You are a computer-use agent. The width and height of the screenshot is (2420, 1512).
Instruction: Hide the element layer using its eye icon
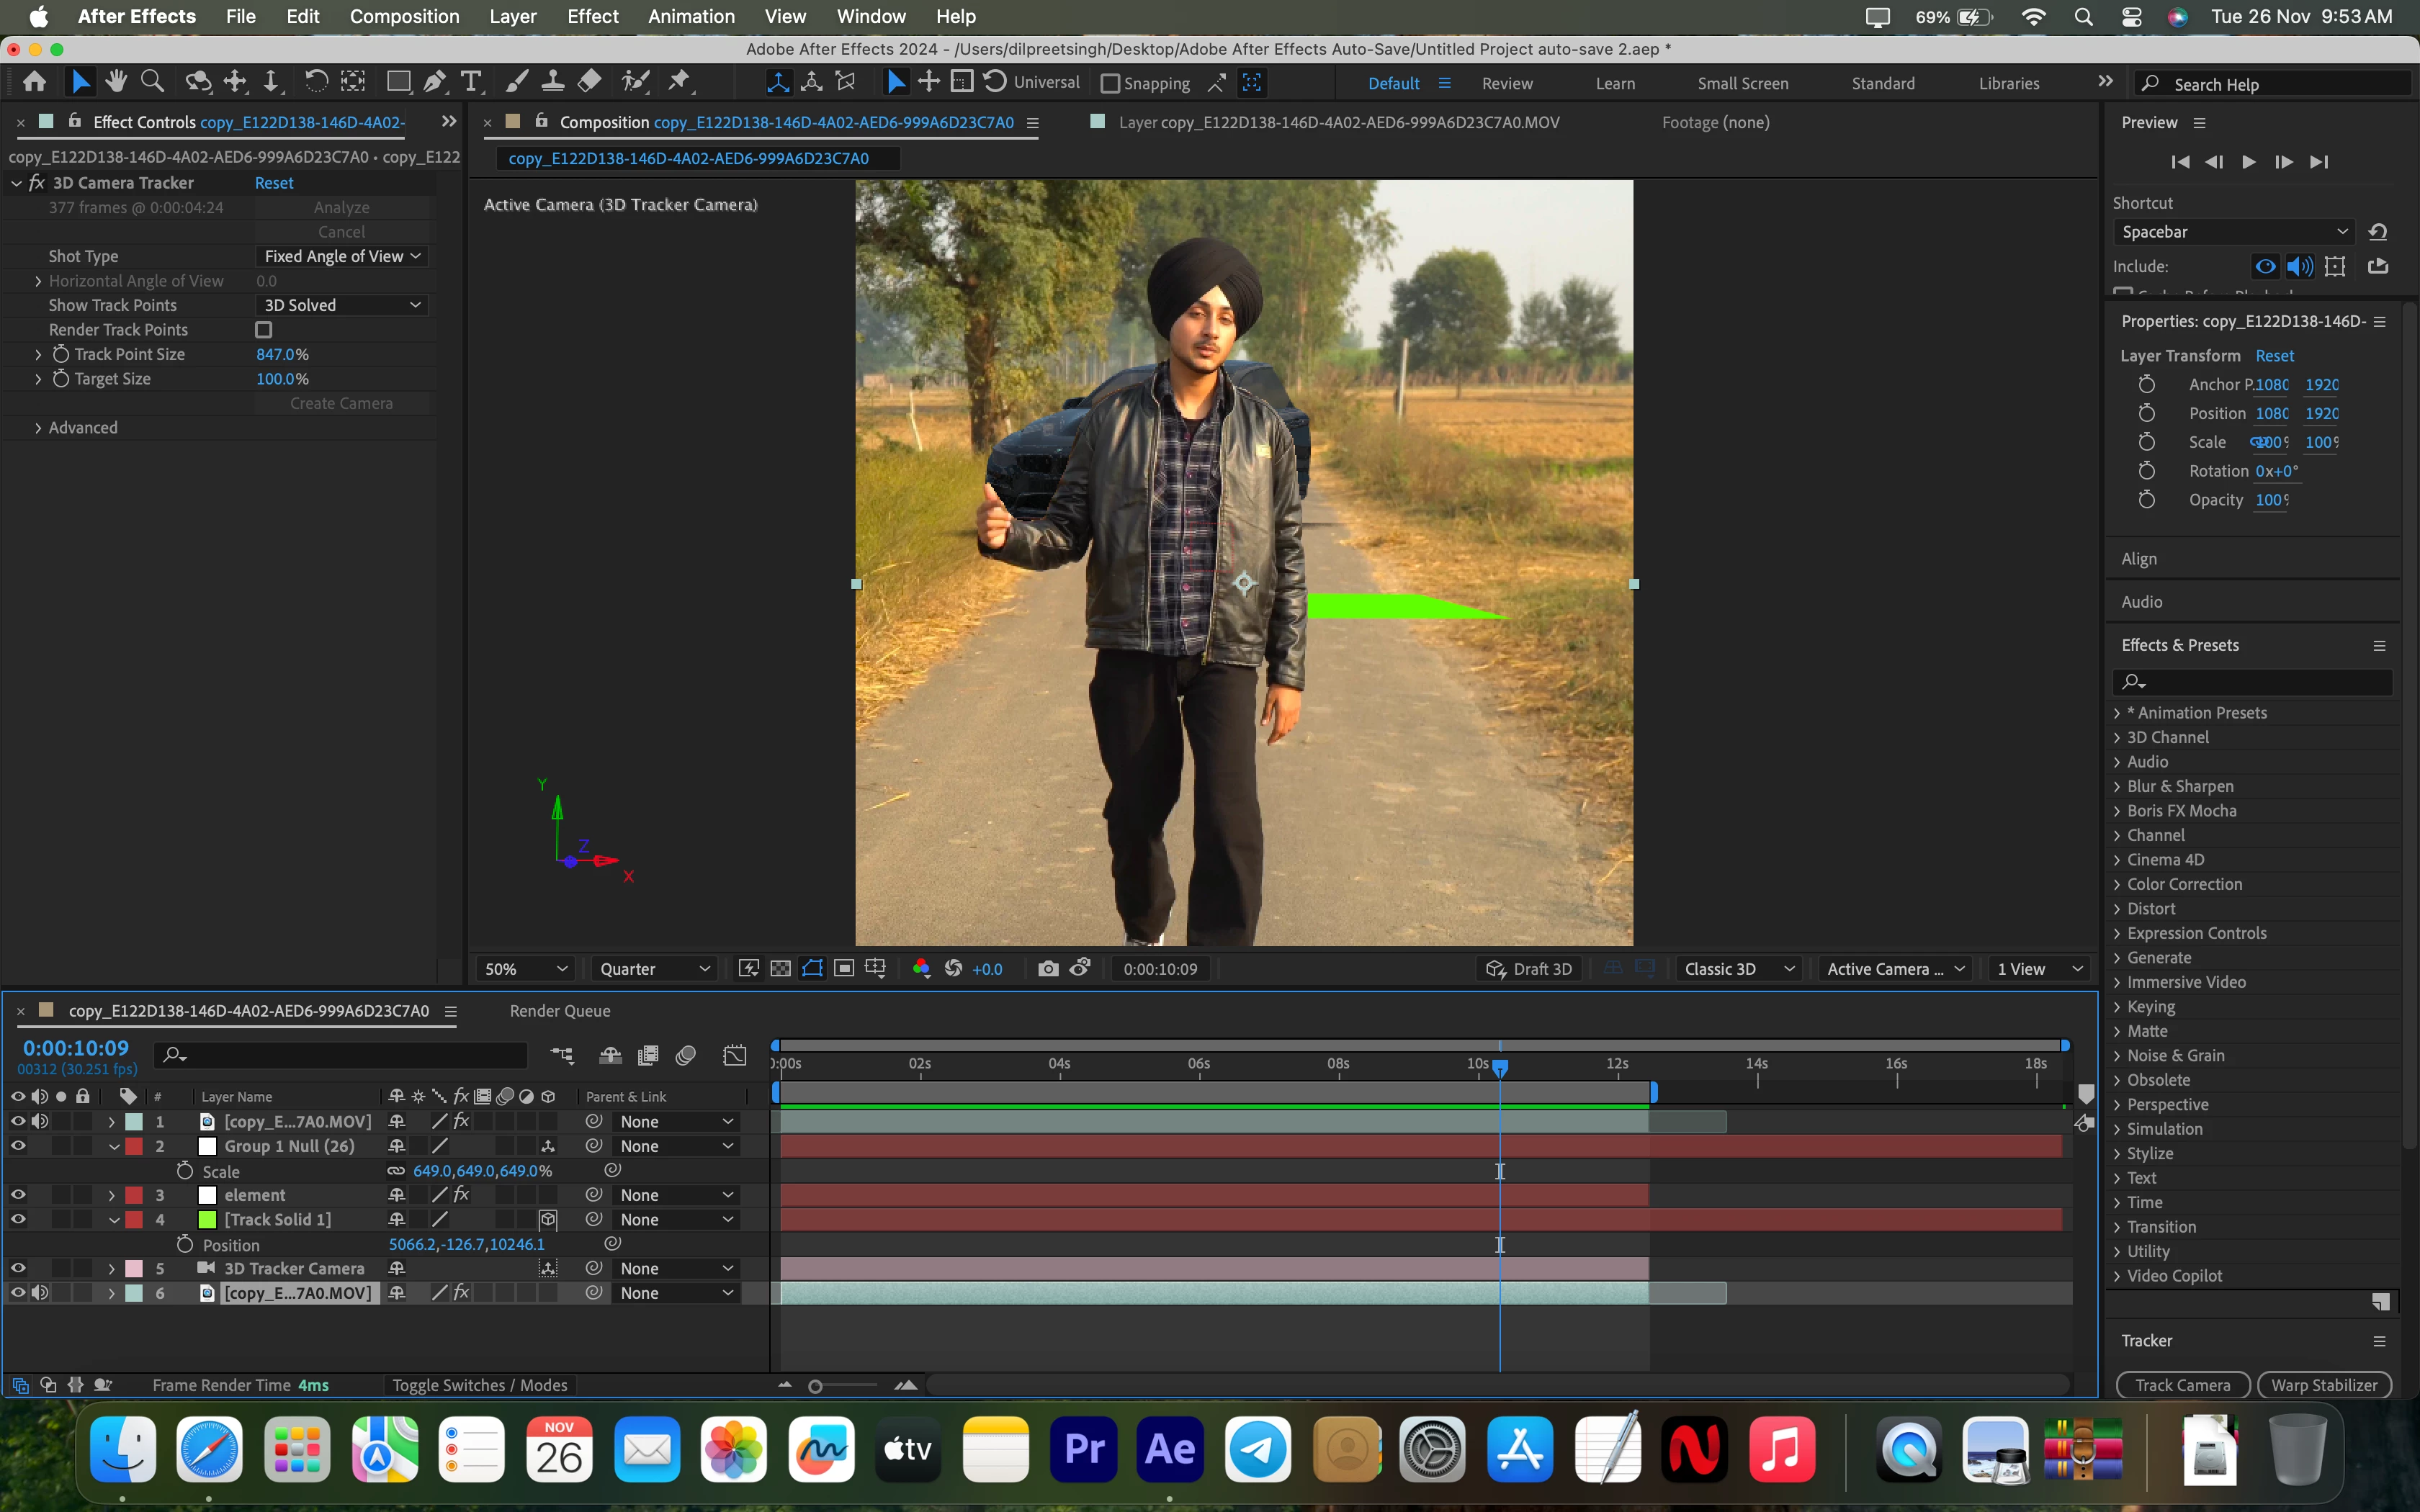pyautogui.click(x=18, y=1194)
